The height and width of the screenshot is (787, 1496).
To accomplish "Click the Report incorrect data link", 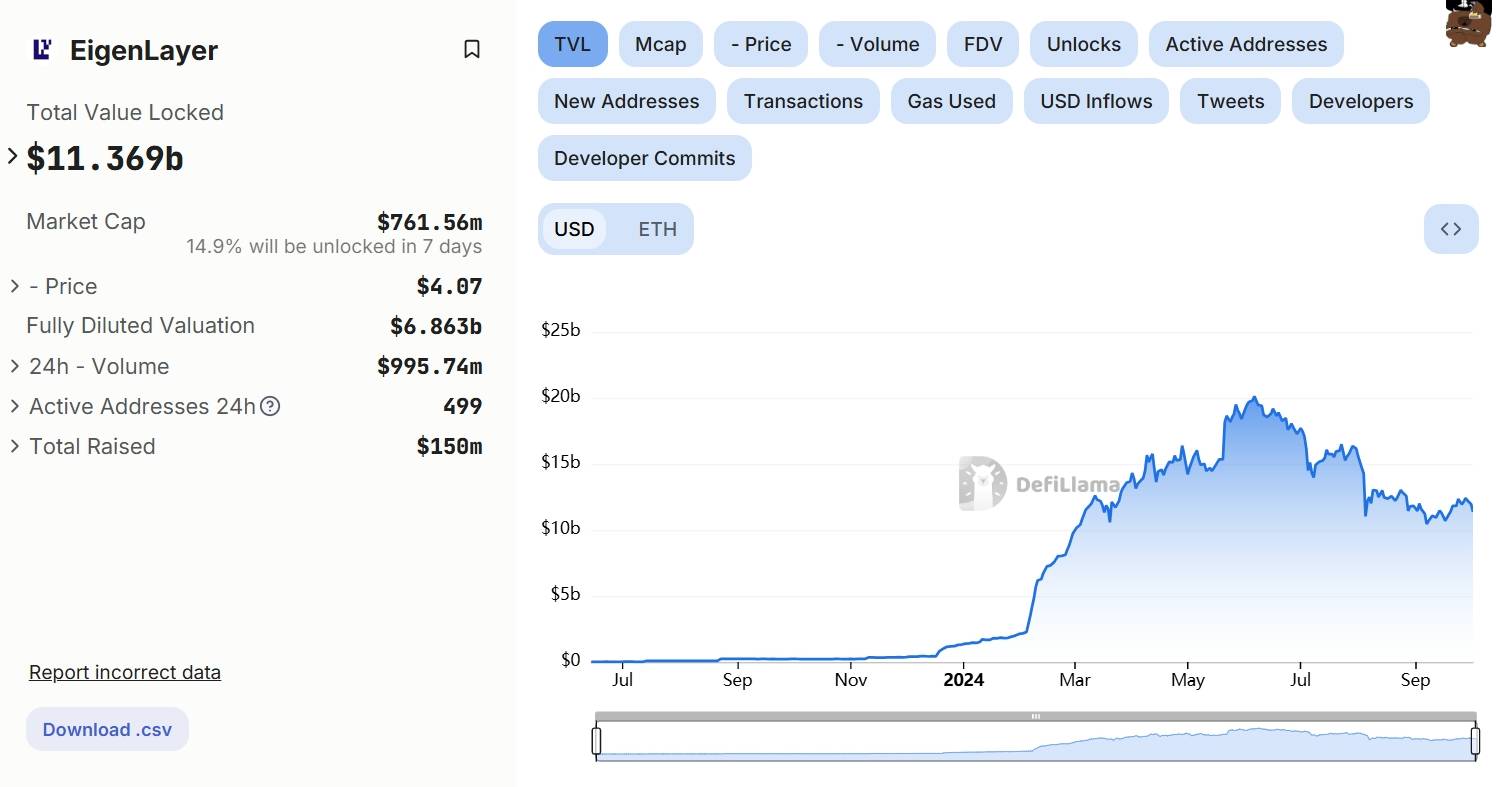I will (125, 672).
